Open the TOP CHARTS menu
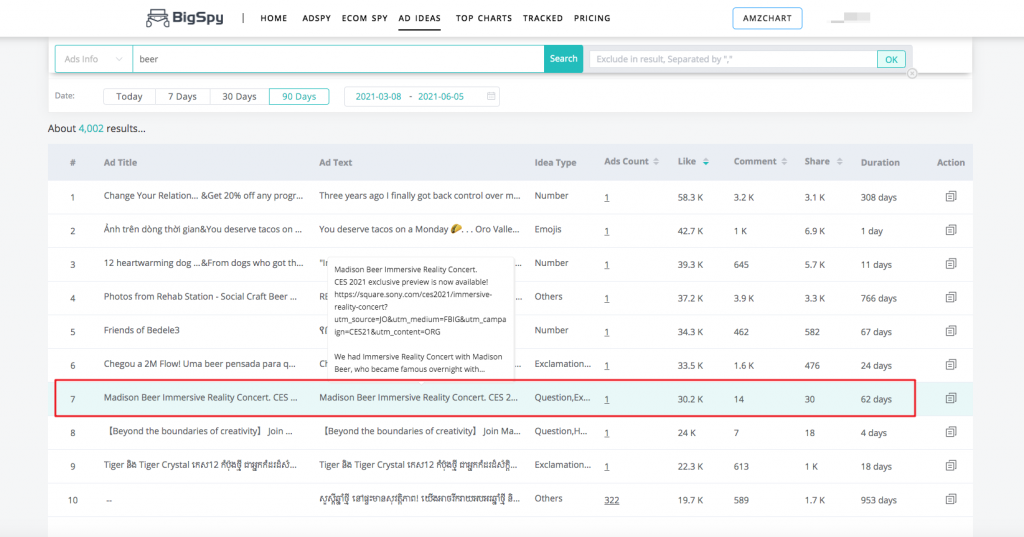The width and height of the screenshot is (1024, 537). pos(484,18)
